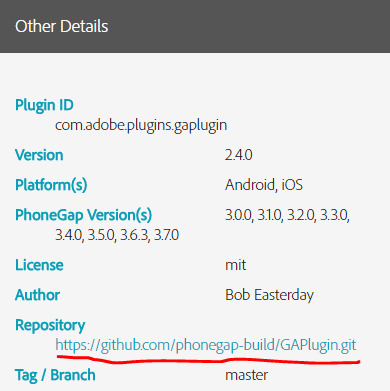Image resolution: width=390 pixels, height=391 pixels.
Task: Click the Repository label
Action: 50,325
